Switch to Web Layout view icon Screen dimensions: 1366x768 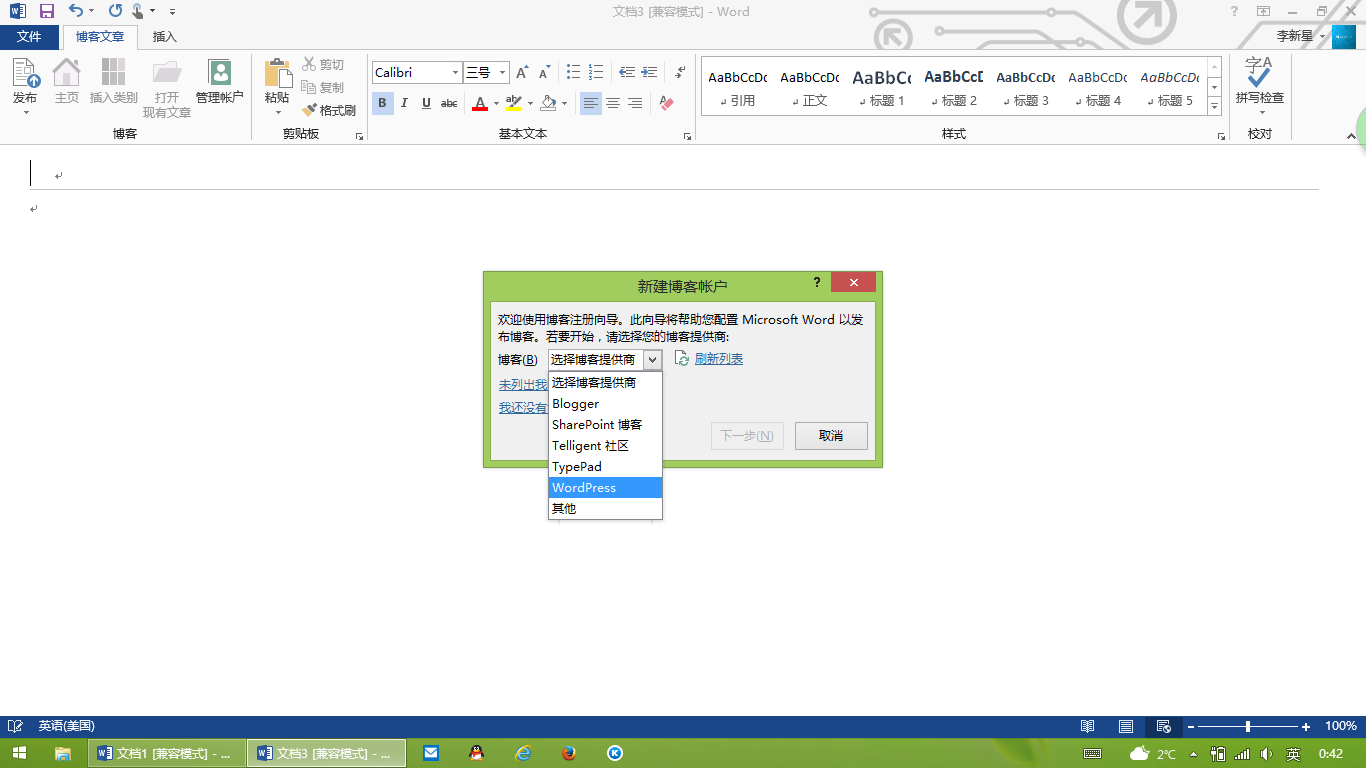(1164, 726)
